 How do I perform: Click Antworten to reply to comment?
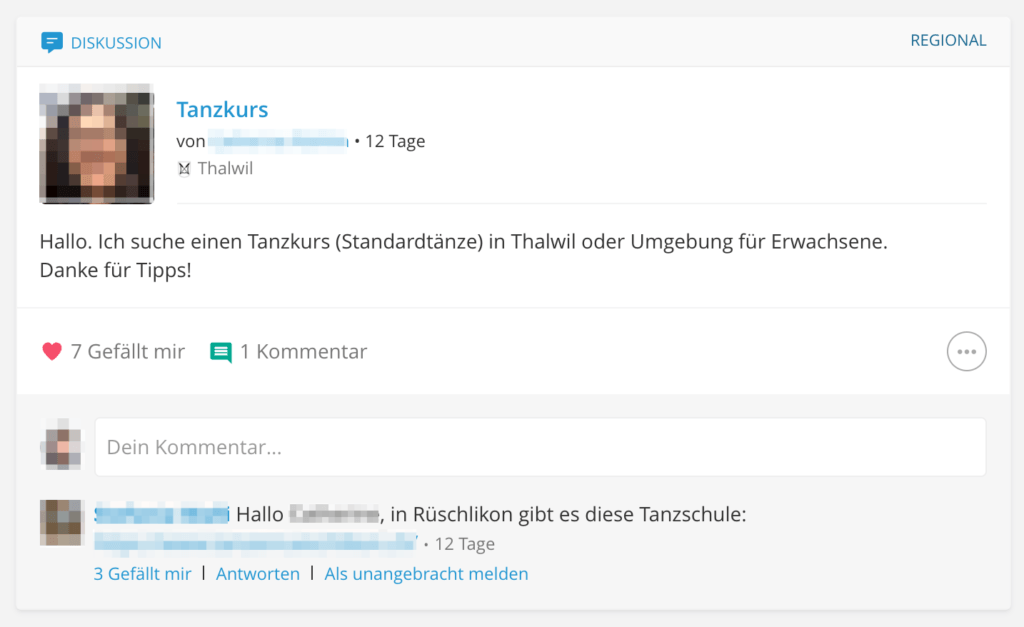pyautogui.click(x=258, y=573)
